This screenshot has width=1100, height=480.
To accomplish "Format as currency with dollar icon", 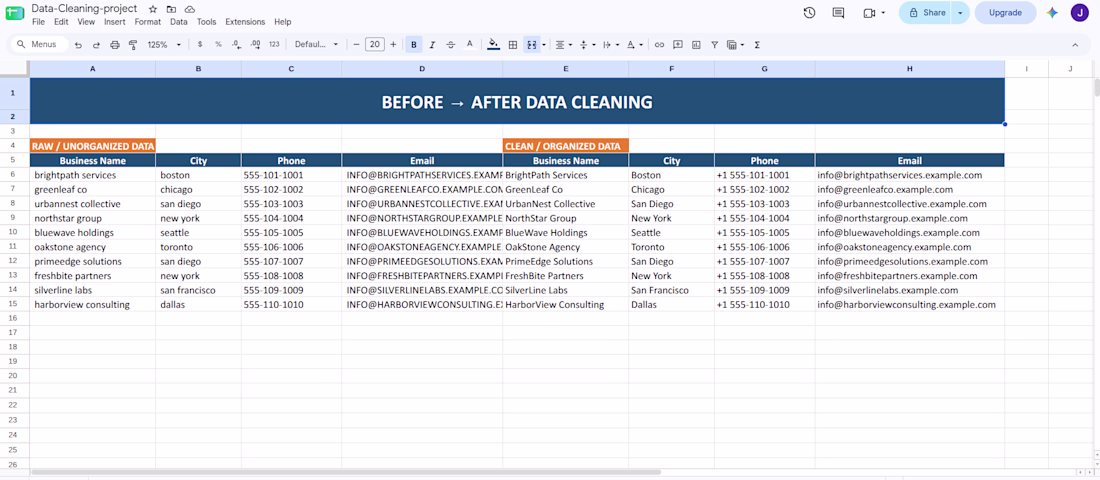I will [200, 44].
